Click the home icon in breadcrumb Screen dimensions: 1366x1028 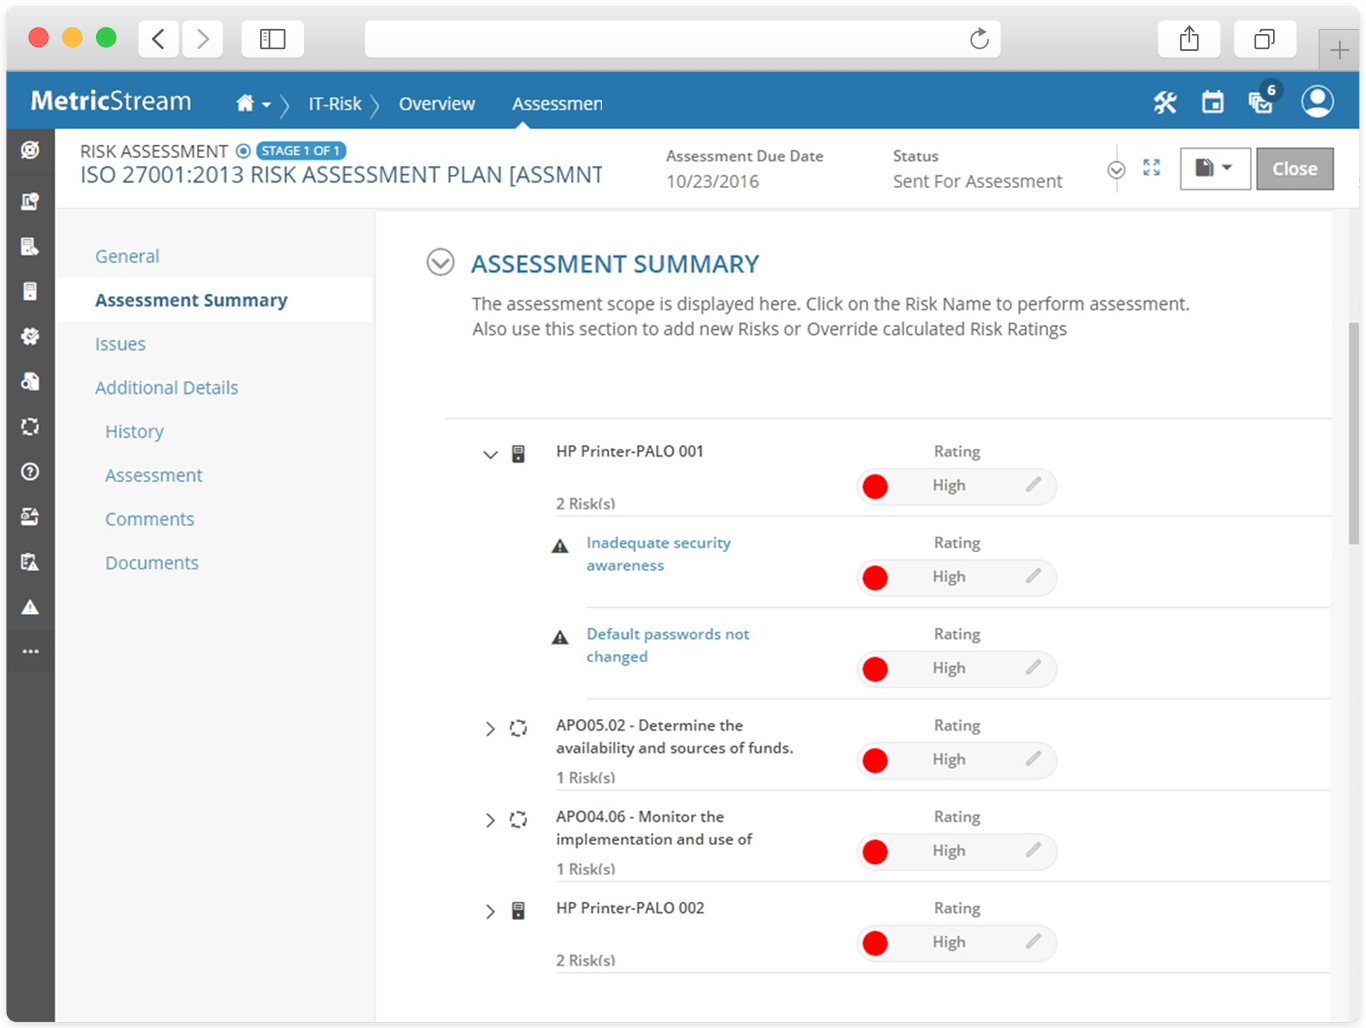245,103
